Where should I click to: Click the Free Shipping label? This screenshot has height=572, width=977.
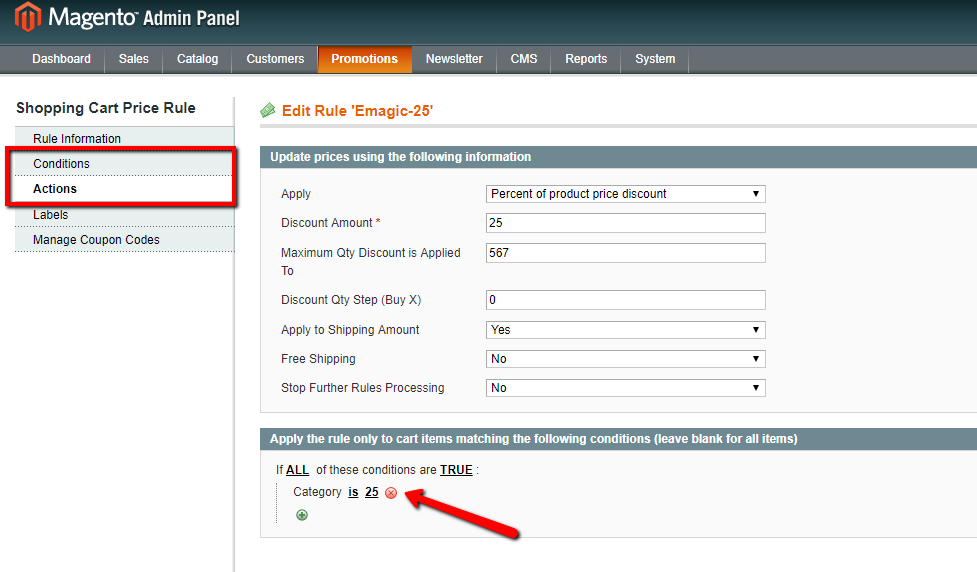[x=318, y=359]
